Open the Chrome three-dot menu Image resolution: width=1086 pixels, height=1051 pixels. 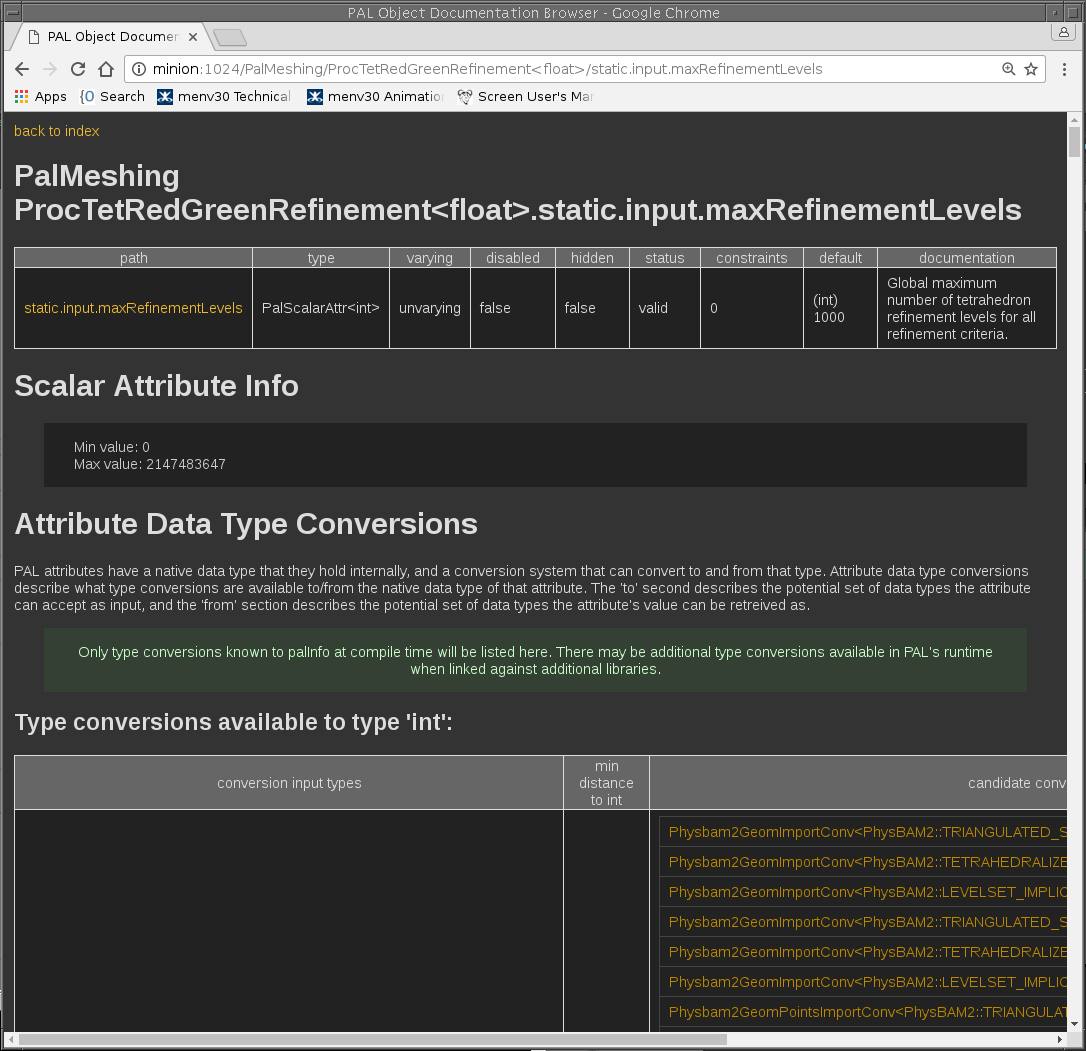(1064, 70)
